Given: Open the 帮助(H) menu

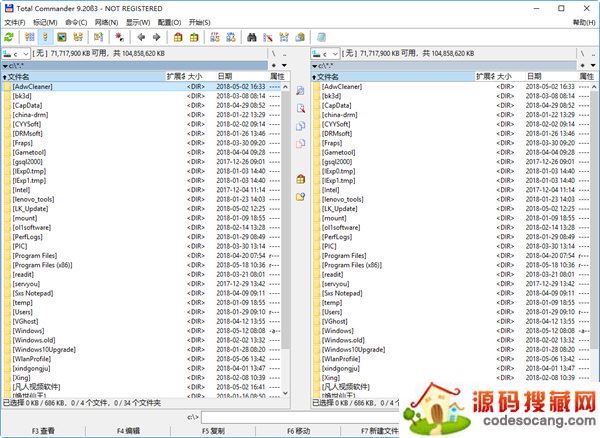Looking at the screenshot, I should [584, 23].
